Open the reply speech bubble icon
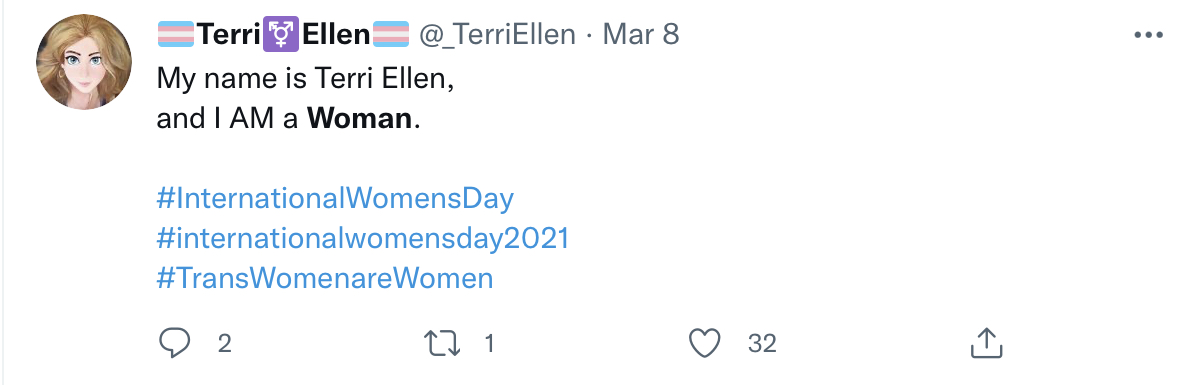This screenshot has height=385, width=1196. pos(174,343)
